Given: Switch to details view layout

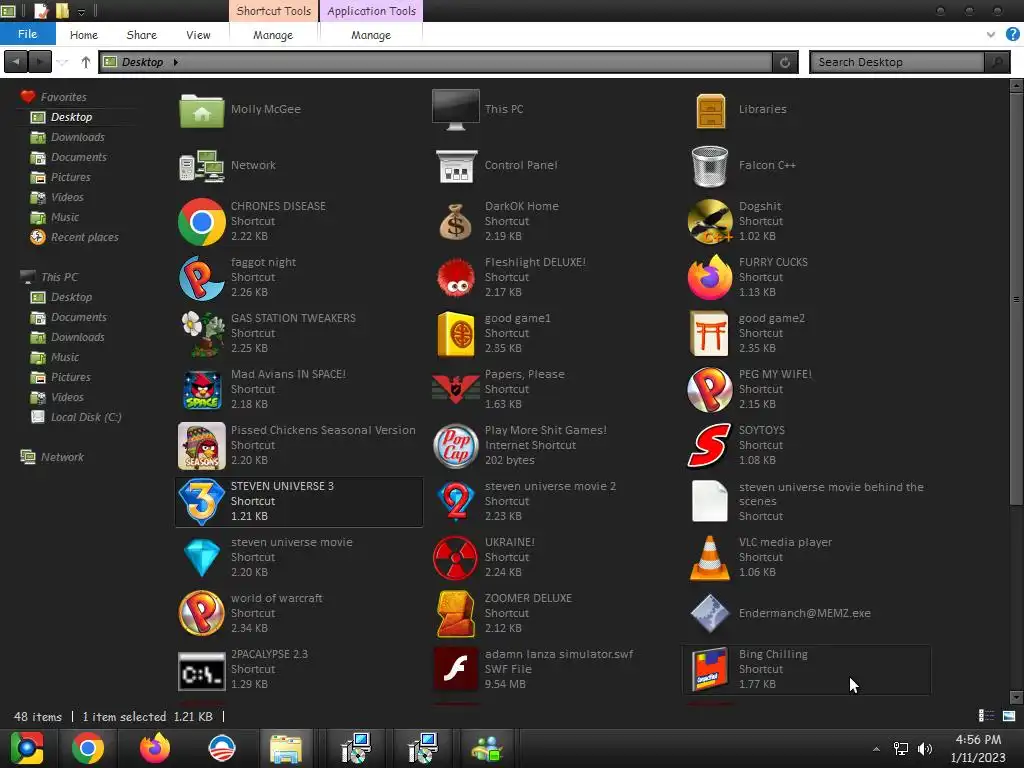Looking at the screenshot, I should tap(986, 716).
